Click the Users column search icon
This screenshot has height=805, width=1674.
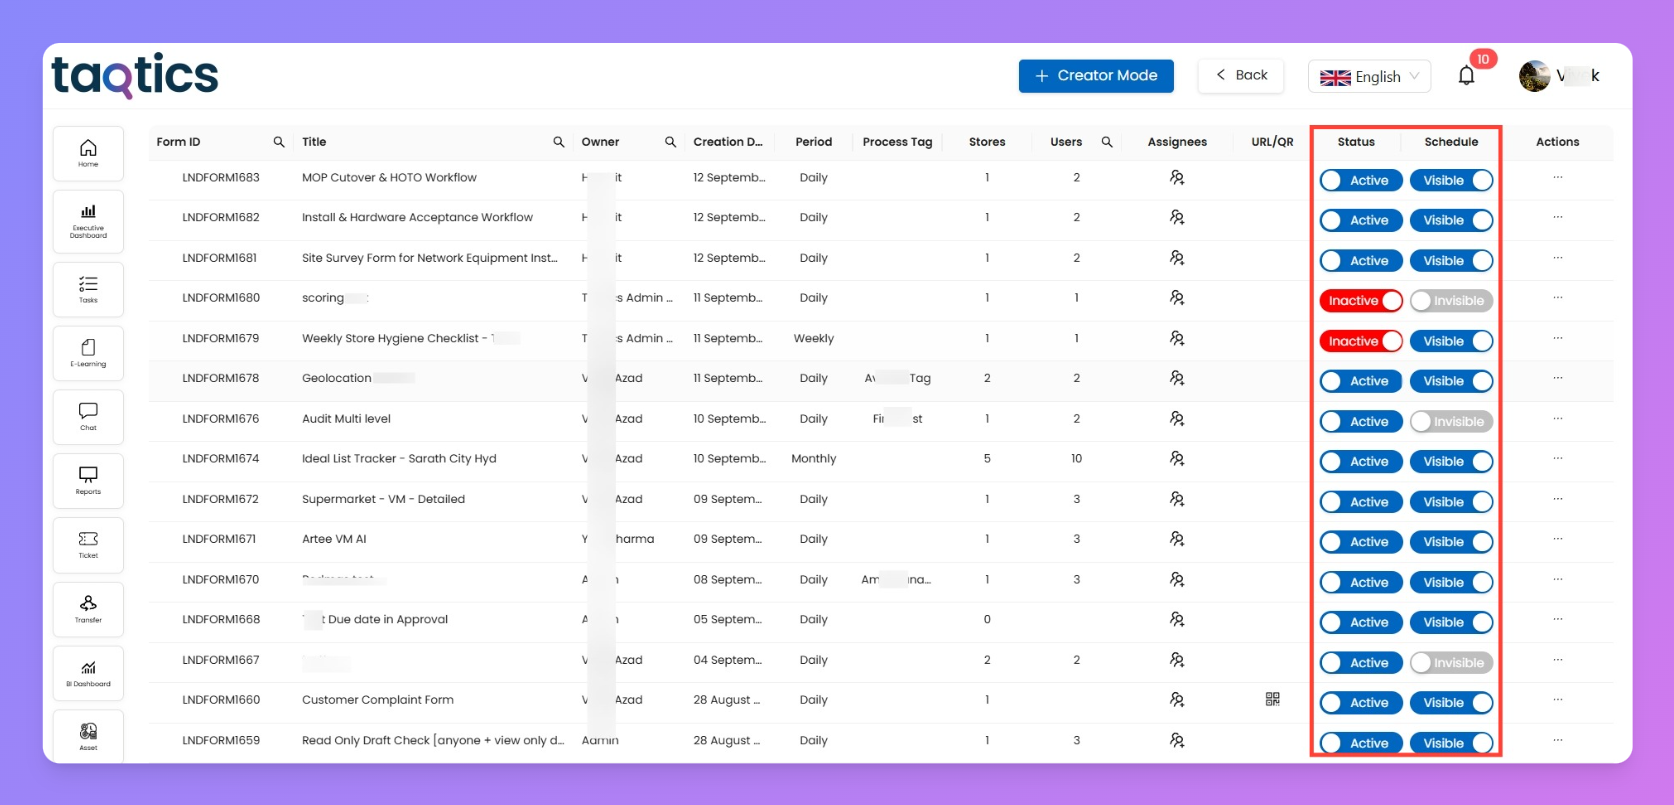click(1107, 142)
